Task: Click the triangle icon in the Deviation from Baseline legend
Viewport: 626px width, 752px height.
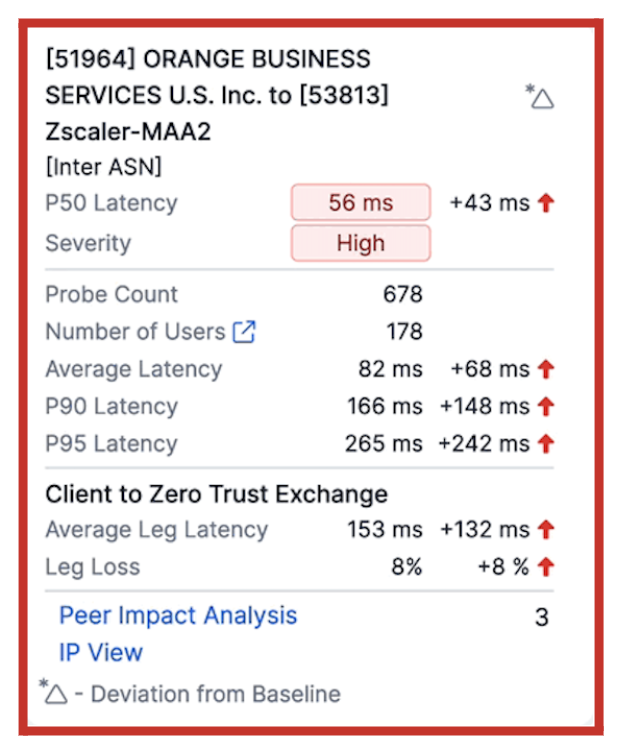Action: 55,693
